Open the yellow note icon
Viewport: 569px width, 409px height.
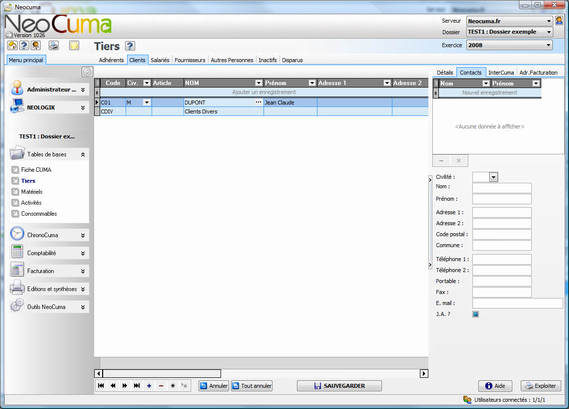(74, 46)
